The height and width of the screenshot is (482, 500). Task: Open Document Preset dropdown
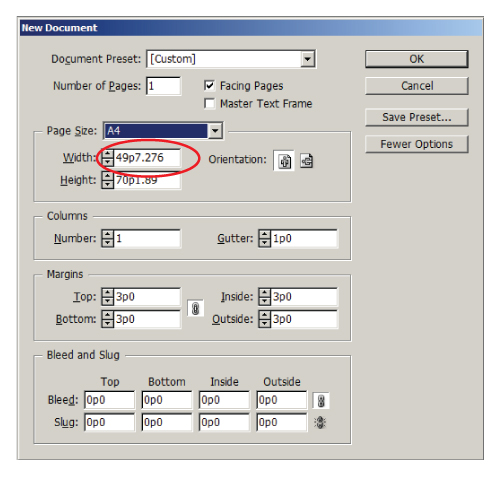click(307, 59)
